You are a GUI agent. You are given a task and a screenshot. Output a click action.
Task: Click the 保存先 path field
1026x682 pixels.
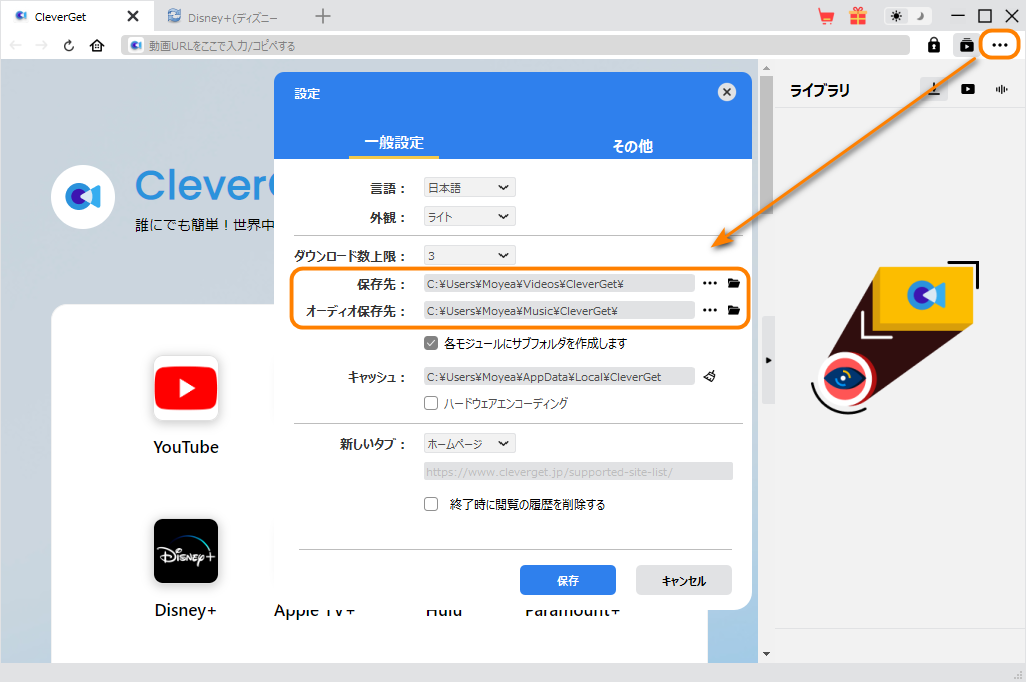click(x=559, y=284)
